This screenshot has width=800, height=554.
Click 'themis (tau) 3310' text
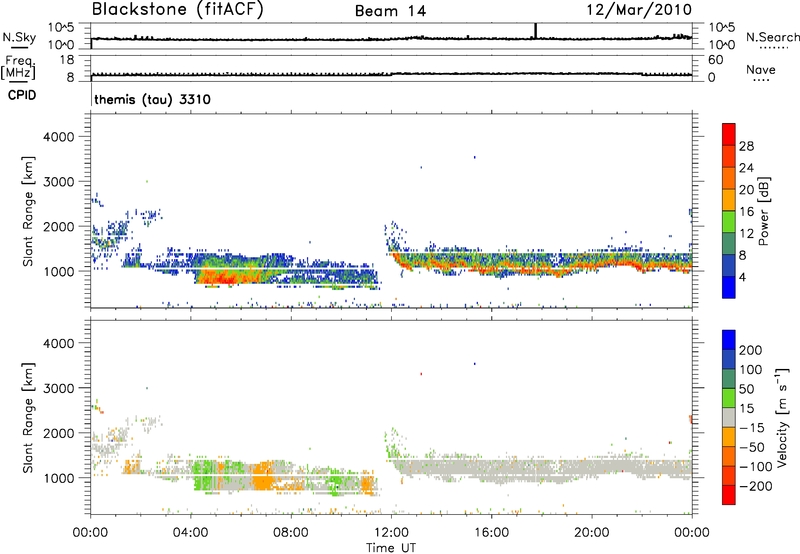(x=153, y=99)
